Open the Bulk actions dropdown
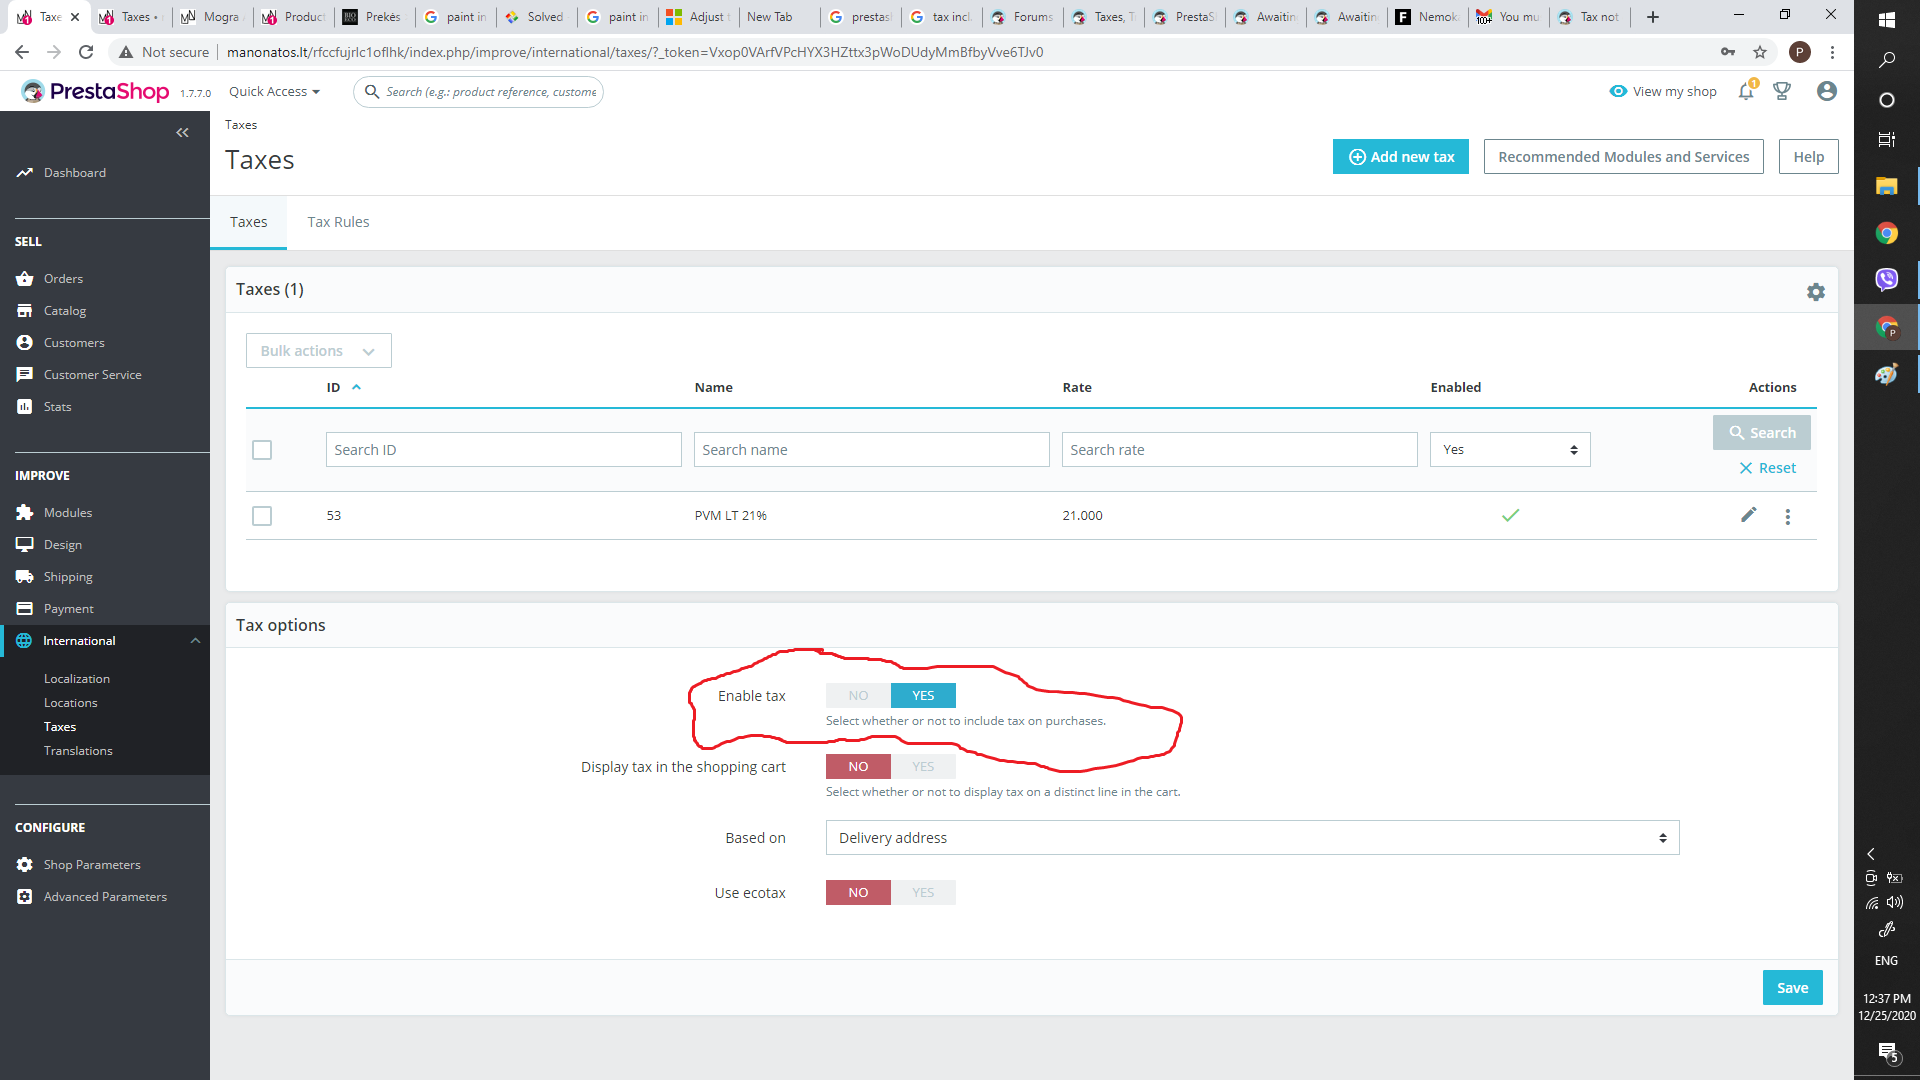This screenshot has width=1920, height=1080. coord(318,351)
